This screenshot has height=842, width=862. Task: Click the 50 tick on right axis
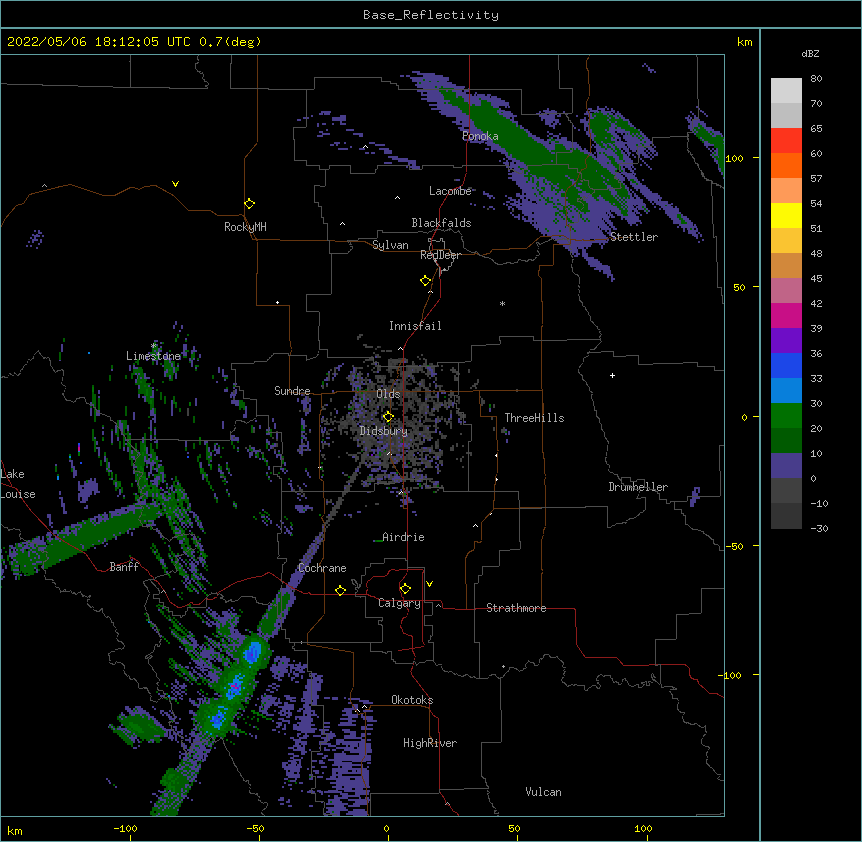[739, 287]
